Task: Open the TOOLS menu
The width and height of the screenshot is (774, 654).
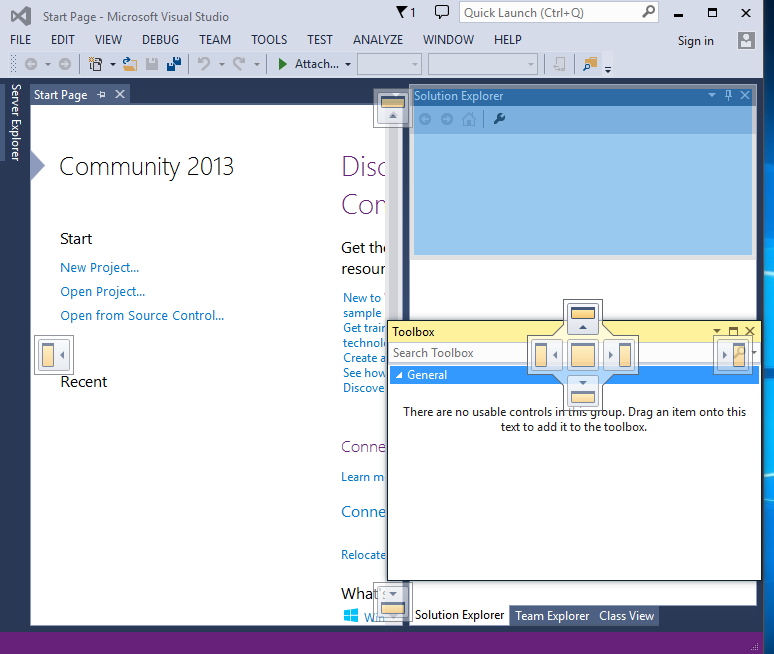Action: point(269,39)
